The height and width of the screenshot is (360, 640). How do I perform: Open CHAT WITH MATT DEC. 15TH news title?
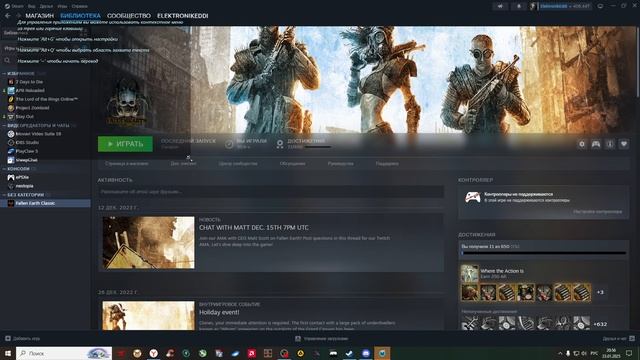pos(254,228)
